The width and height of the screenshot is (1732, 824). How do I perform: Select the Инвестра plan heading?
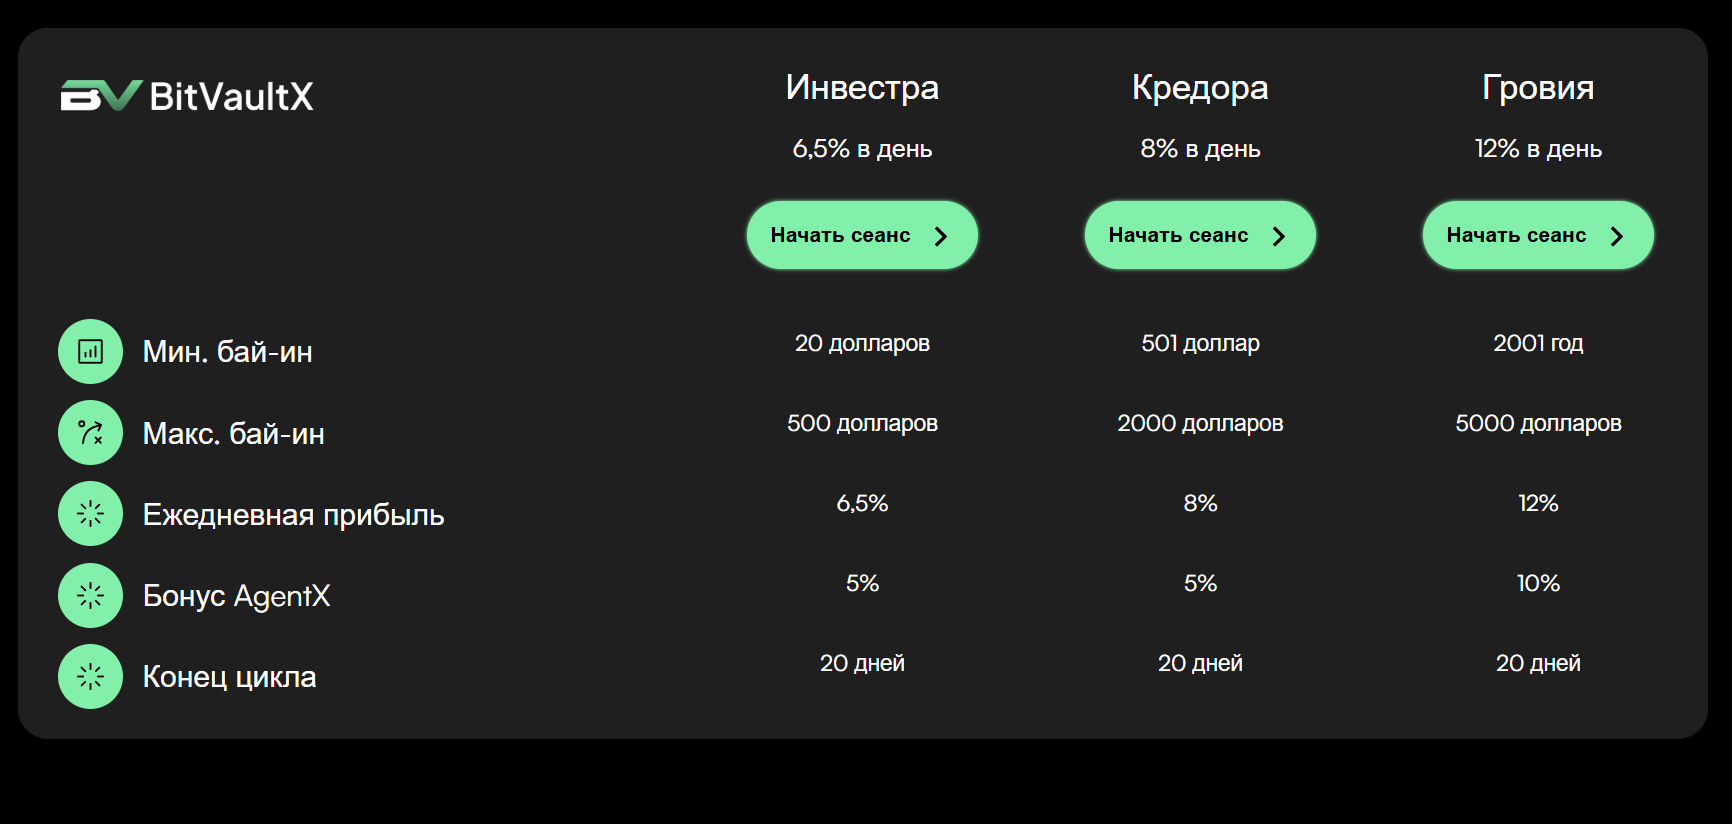[862, 88]
